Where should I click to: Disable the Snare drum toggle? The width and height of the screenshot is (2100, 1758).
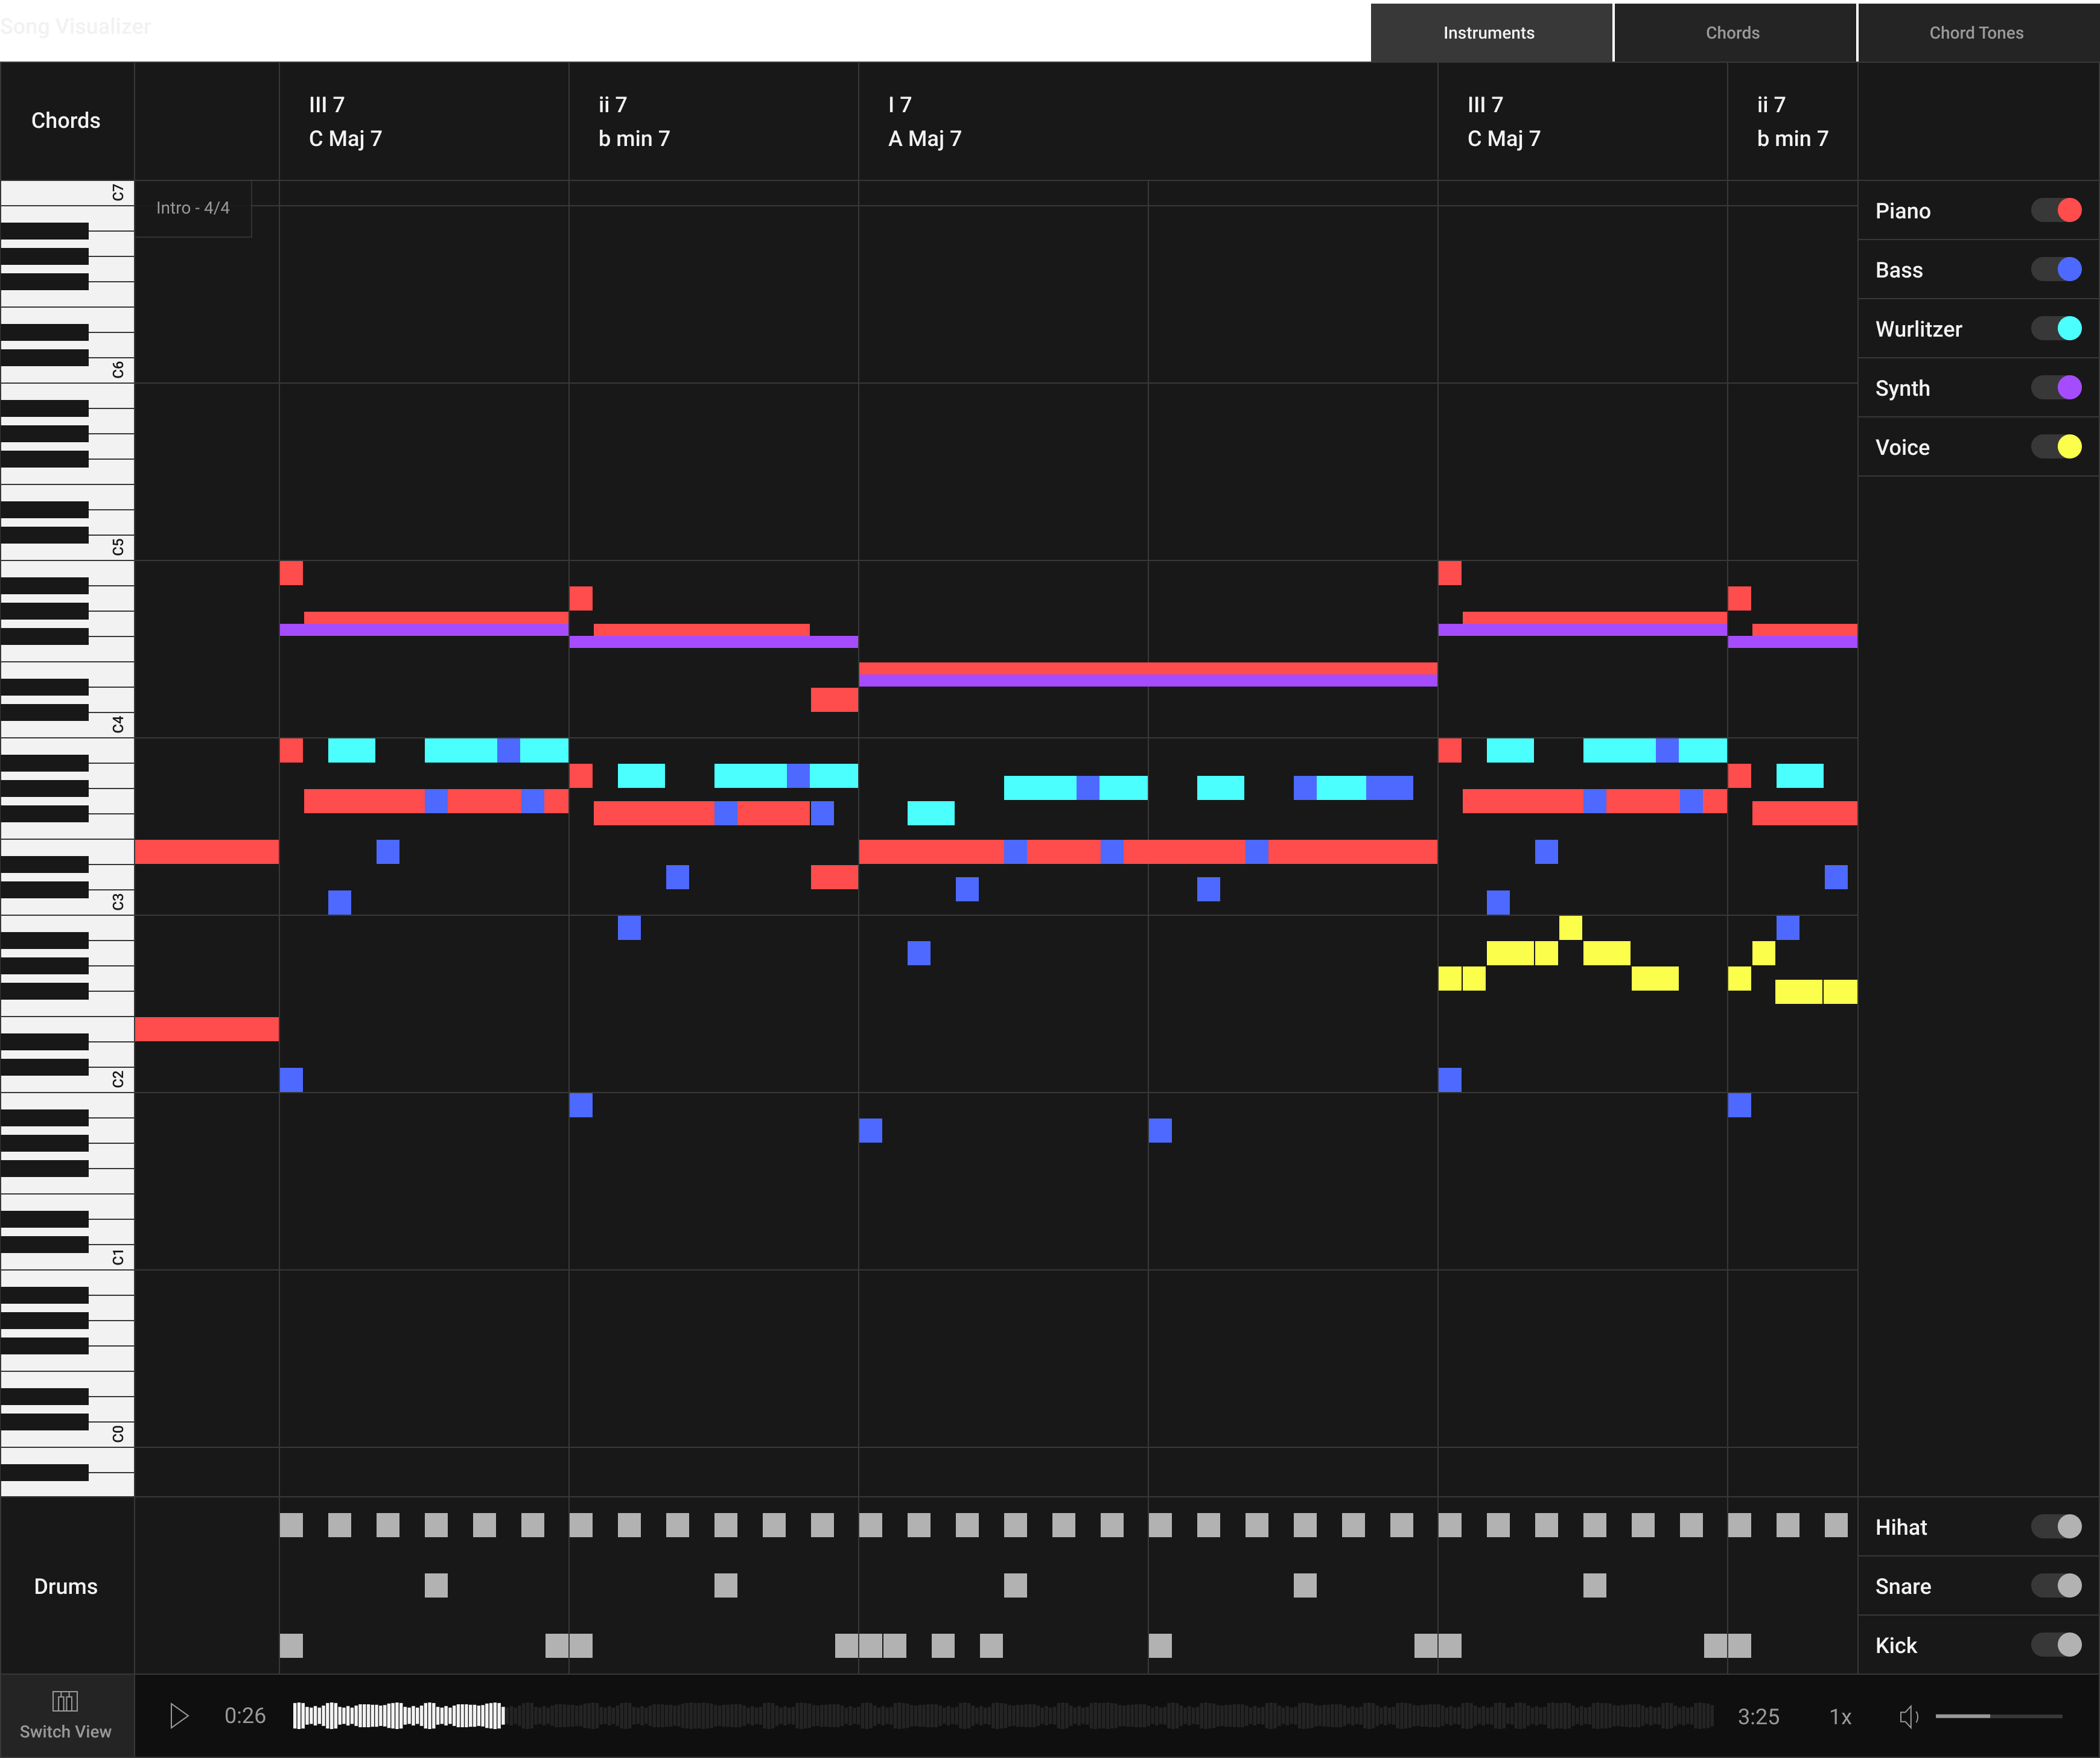pyautogui.click(x=2056, y=1585)
